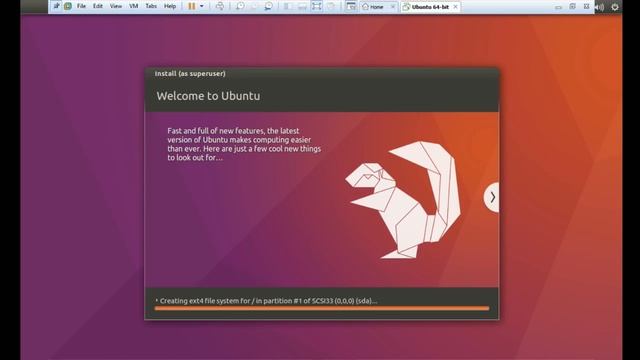
Task: Open the Tabs menu
Action: 151,6
